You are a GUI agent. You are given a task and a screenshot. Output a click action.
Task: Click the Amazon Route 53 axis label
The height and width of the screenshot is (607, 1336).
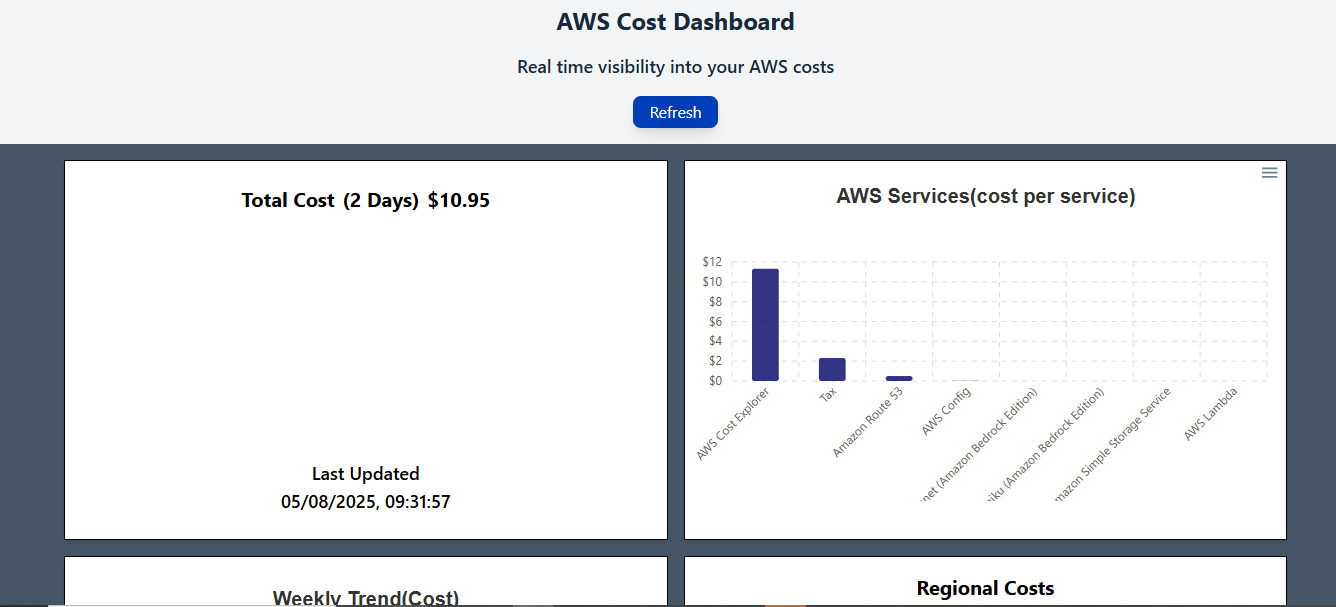point(867,422)
